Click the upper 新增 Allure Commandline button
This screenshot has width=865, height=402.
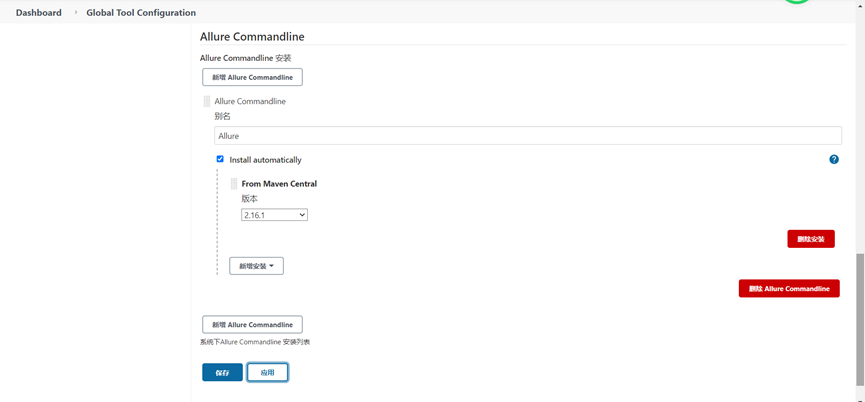[252, 77]
